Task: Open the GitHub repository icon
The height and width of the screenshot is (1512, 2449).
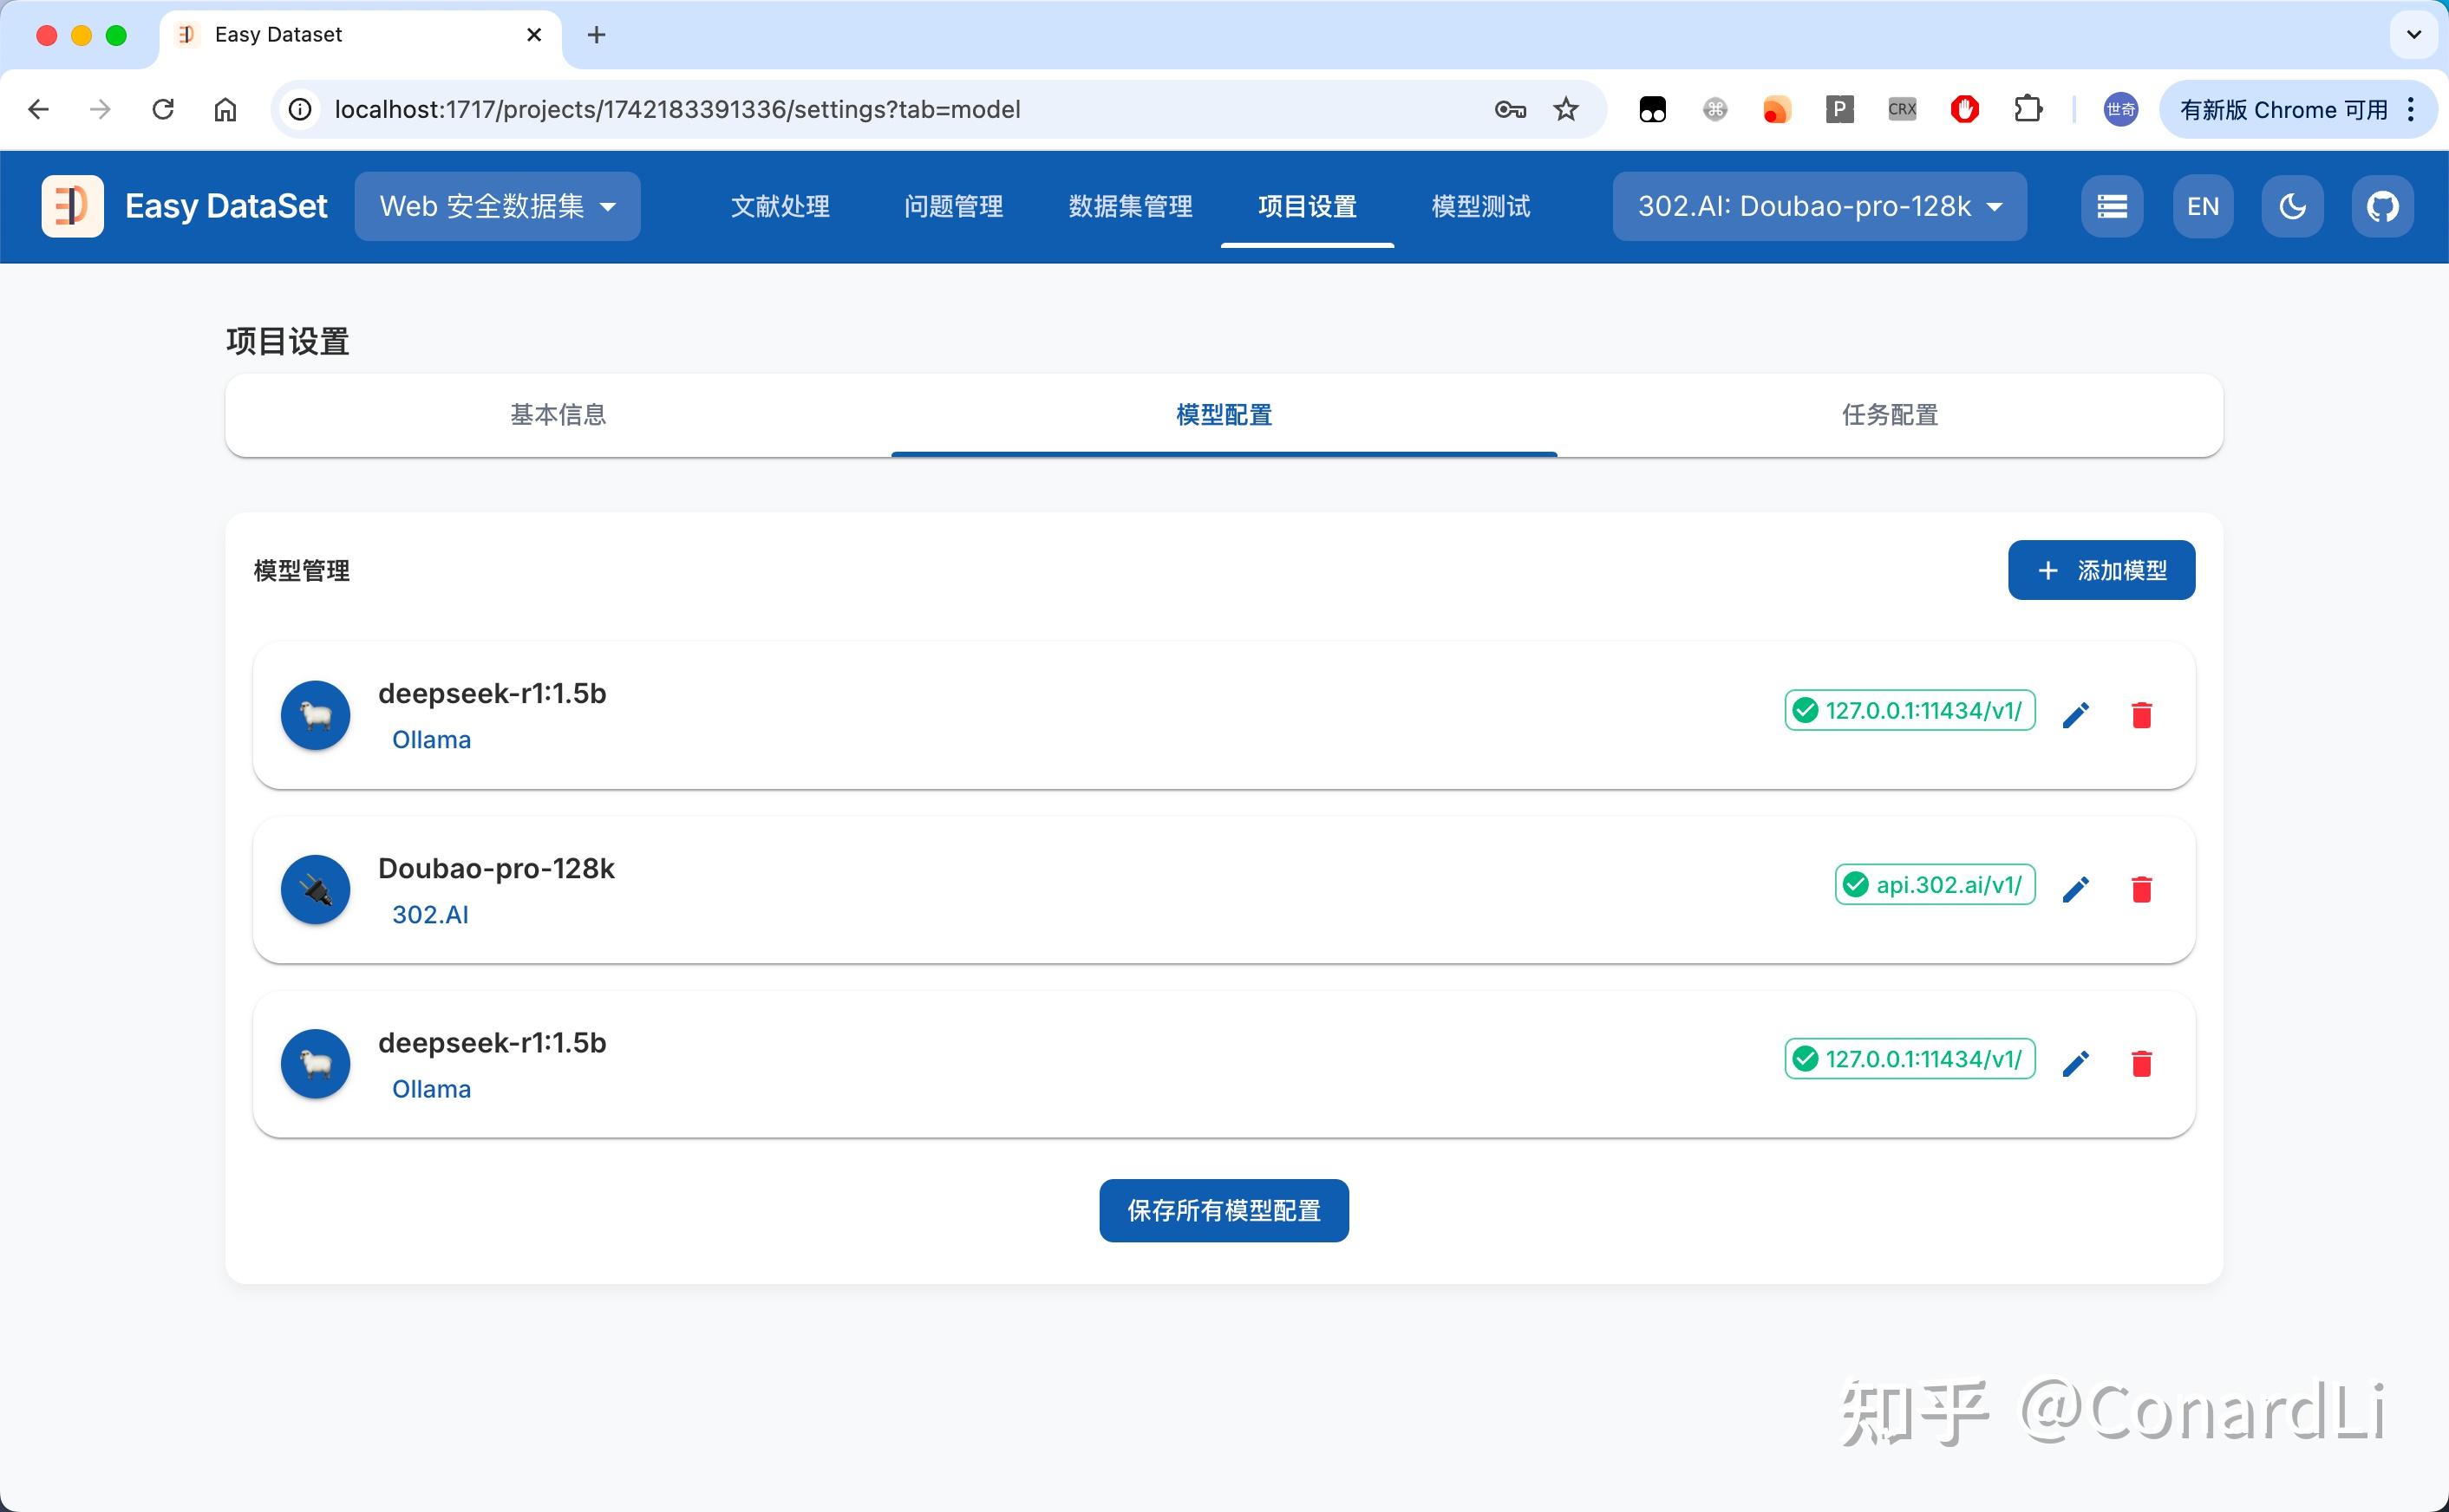Action: [x=2383, y=206]
